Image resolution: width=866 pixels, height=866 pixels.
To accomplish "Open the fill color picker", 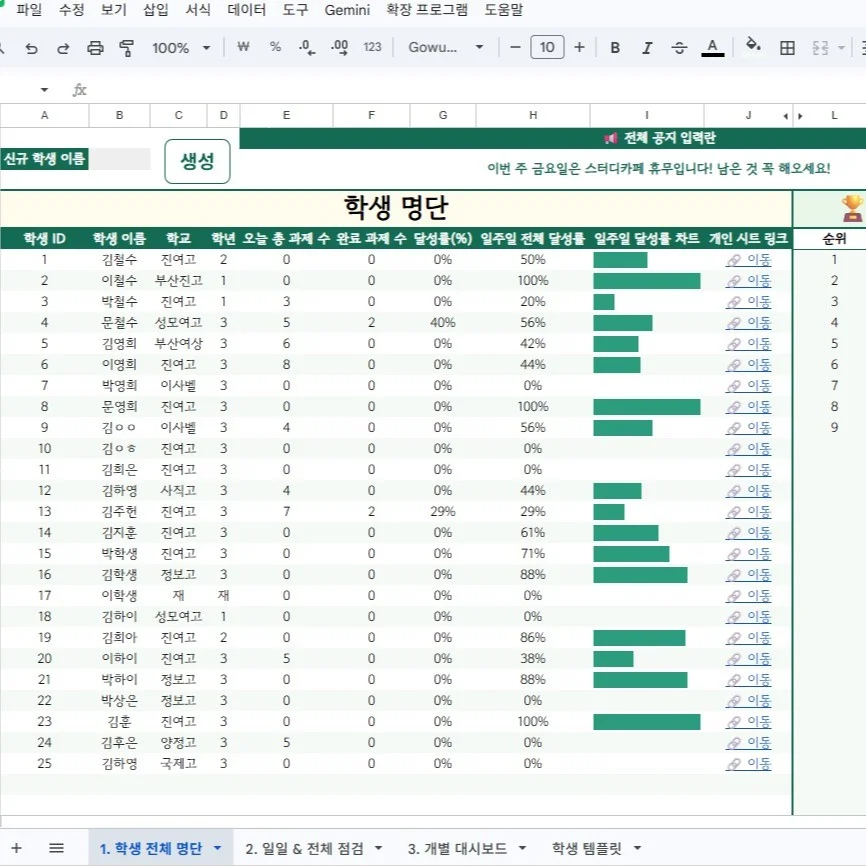I will (x=753, y=45).
